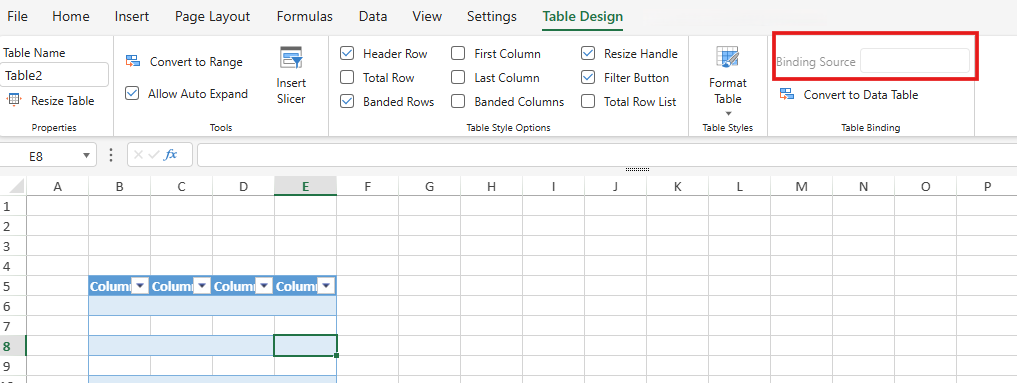
Task: Select row 5 header
Action: 13,286
